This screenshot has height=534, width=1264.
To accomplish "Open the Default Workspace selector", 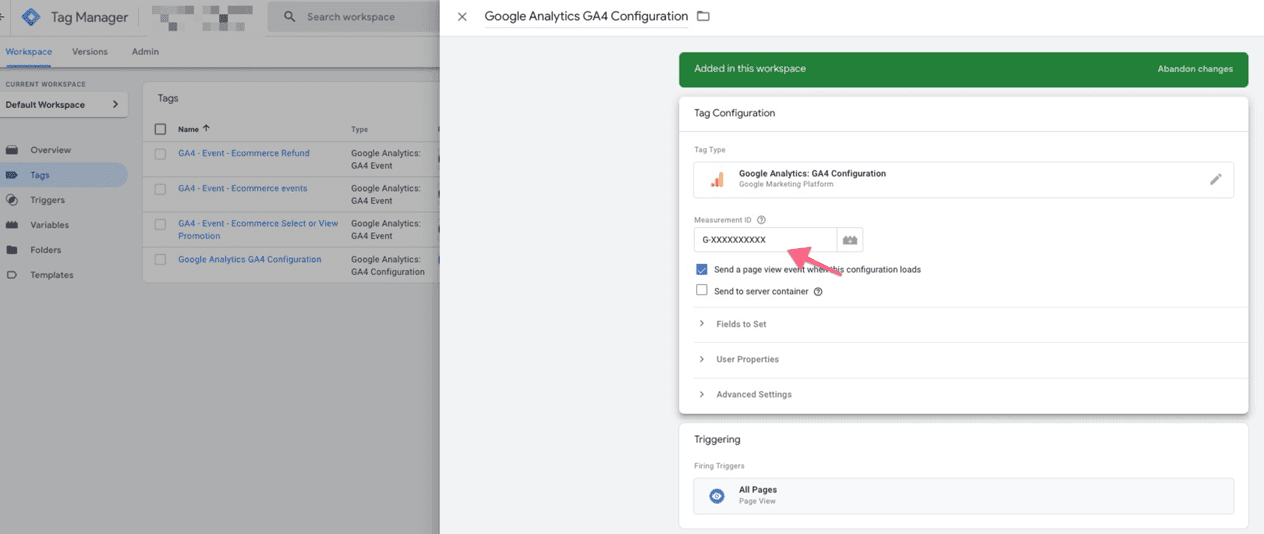I will (64, 105).
